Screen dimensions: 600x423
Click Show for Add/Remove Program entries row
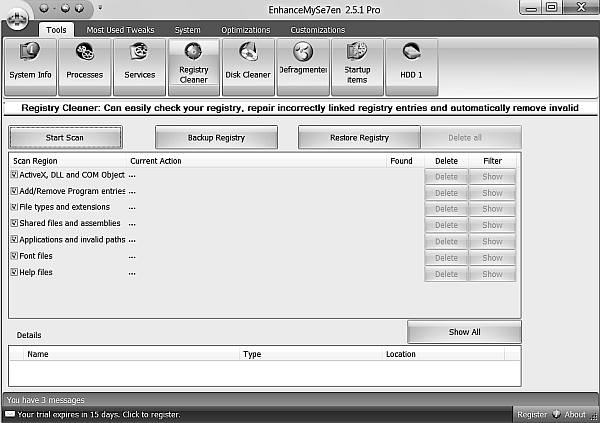coord(492,193)
